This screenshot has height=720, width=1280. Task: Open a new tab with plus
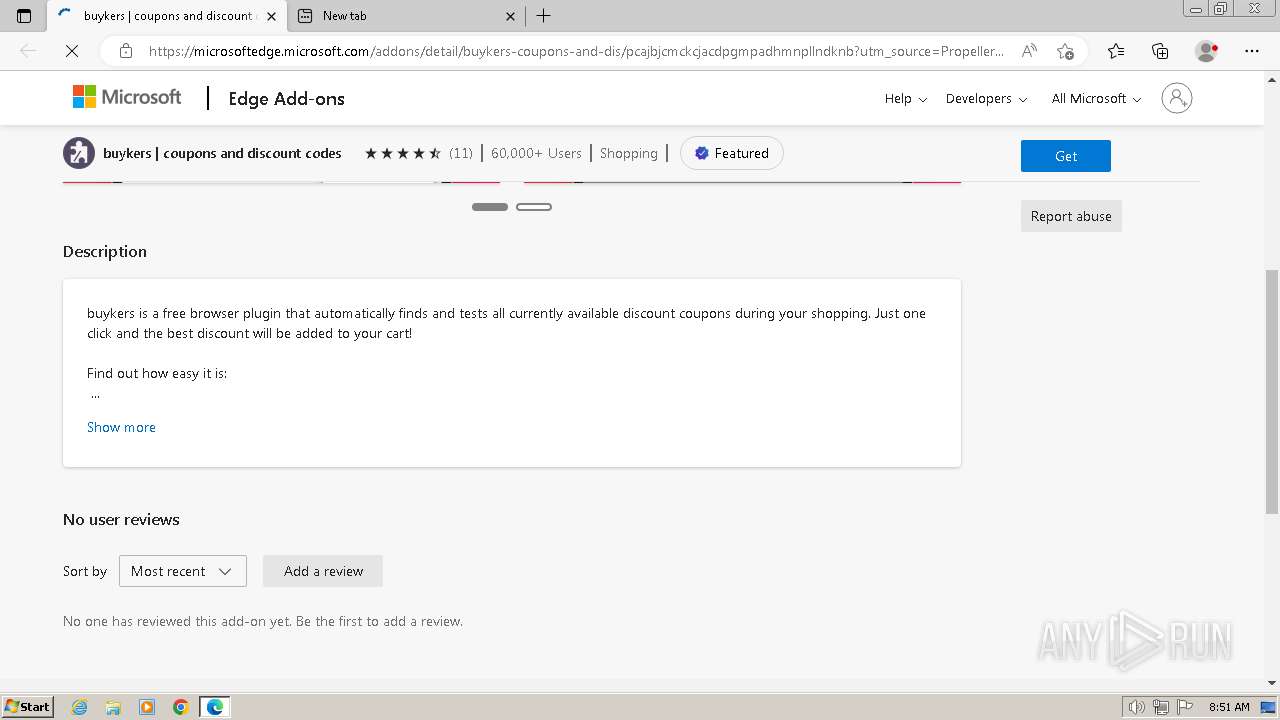pyautogui.click(x=544, y=16)
